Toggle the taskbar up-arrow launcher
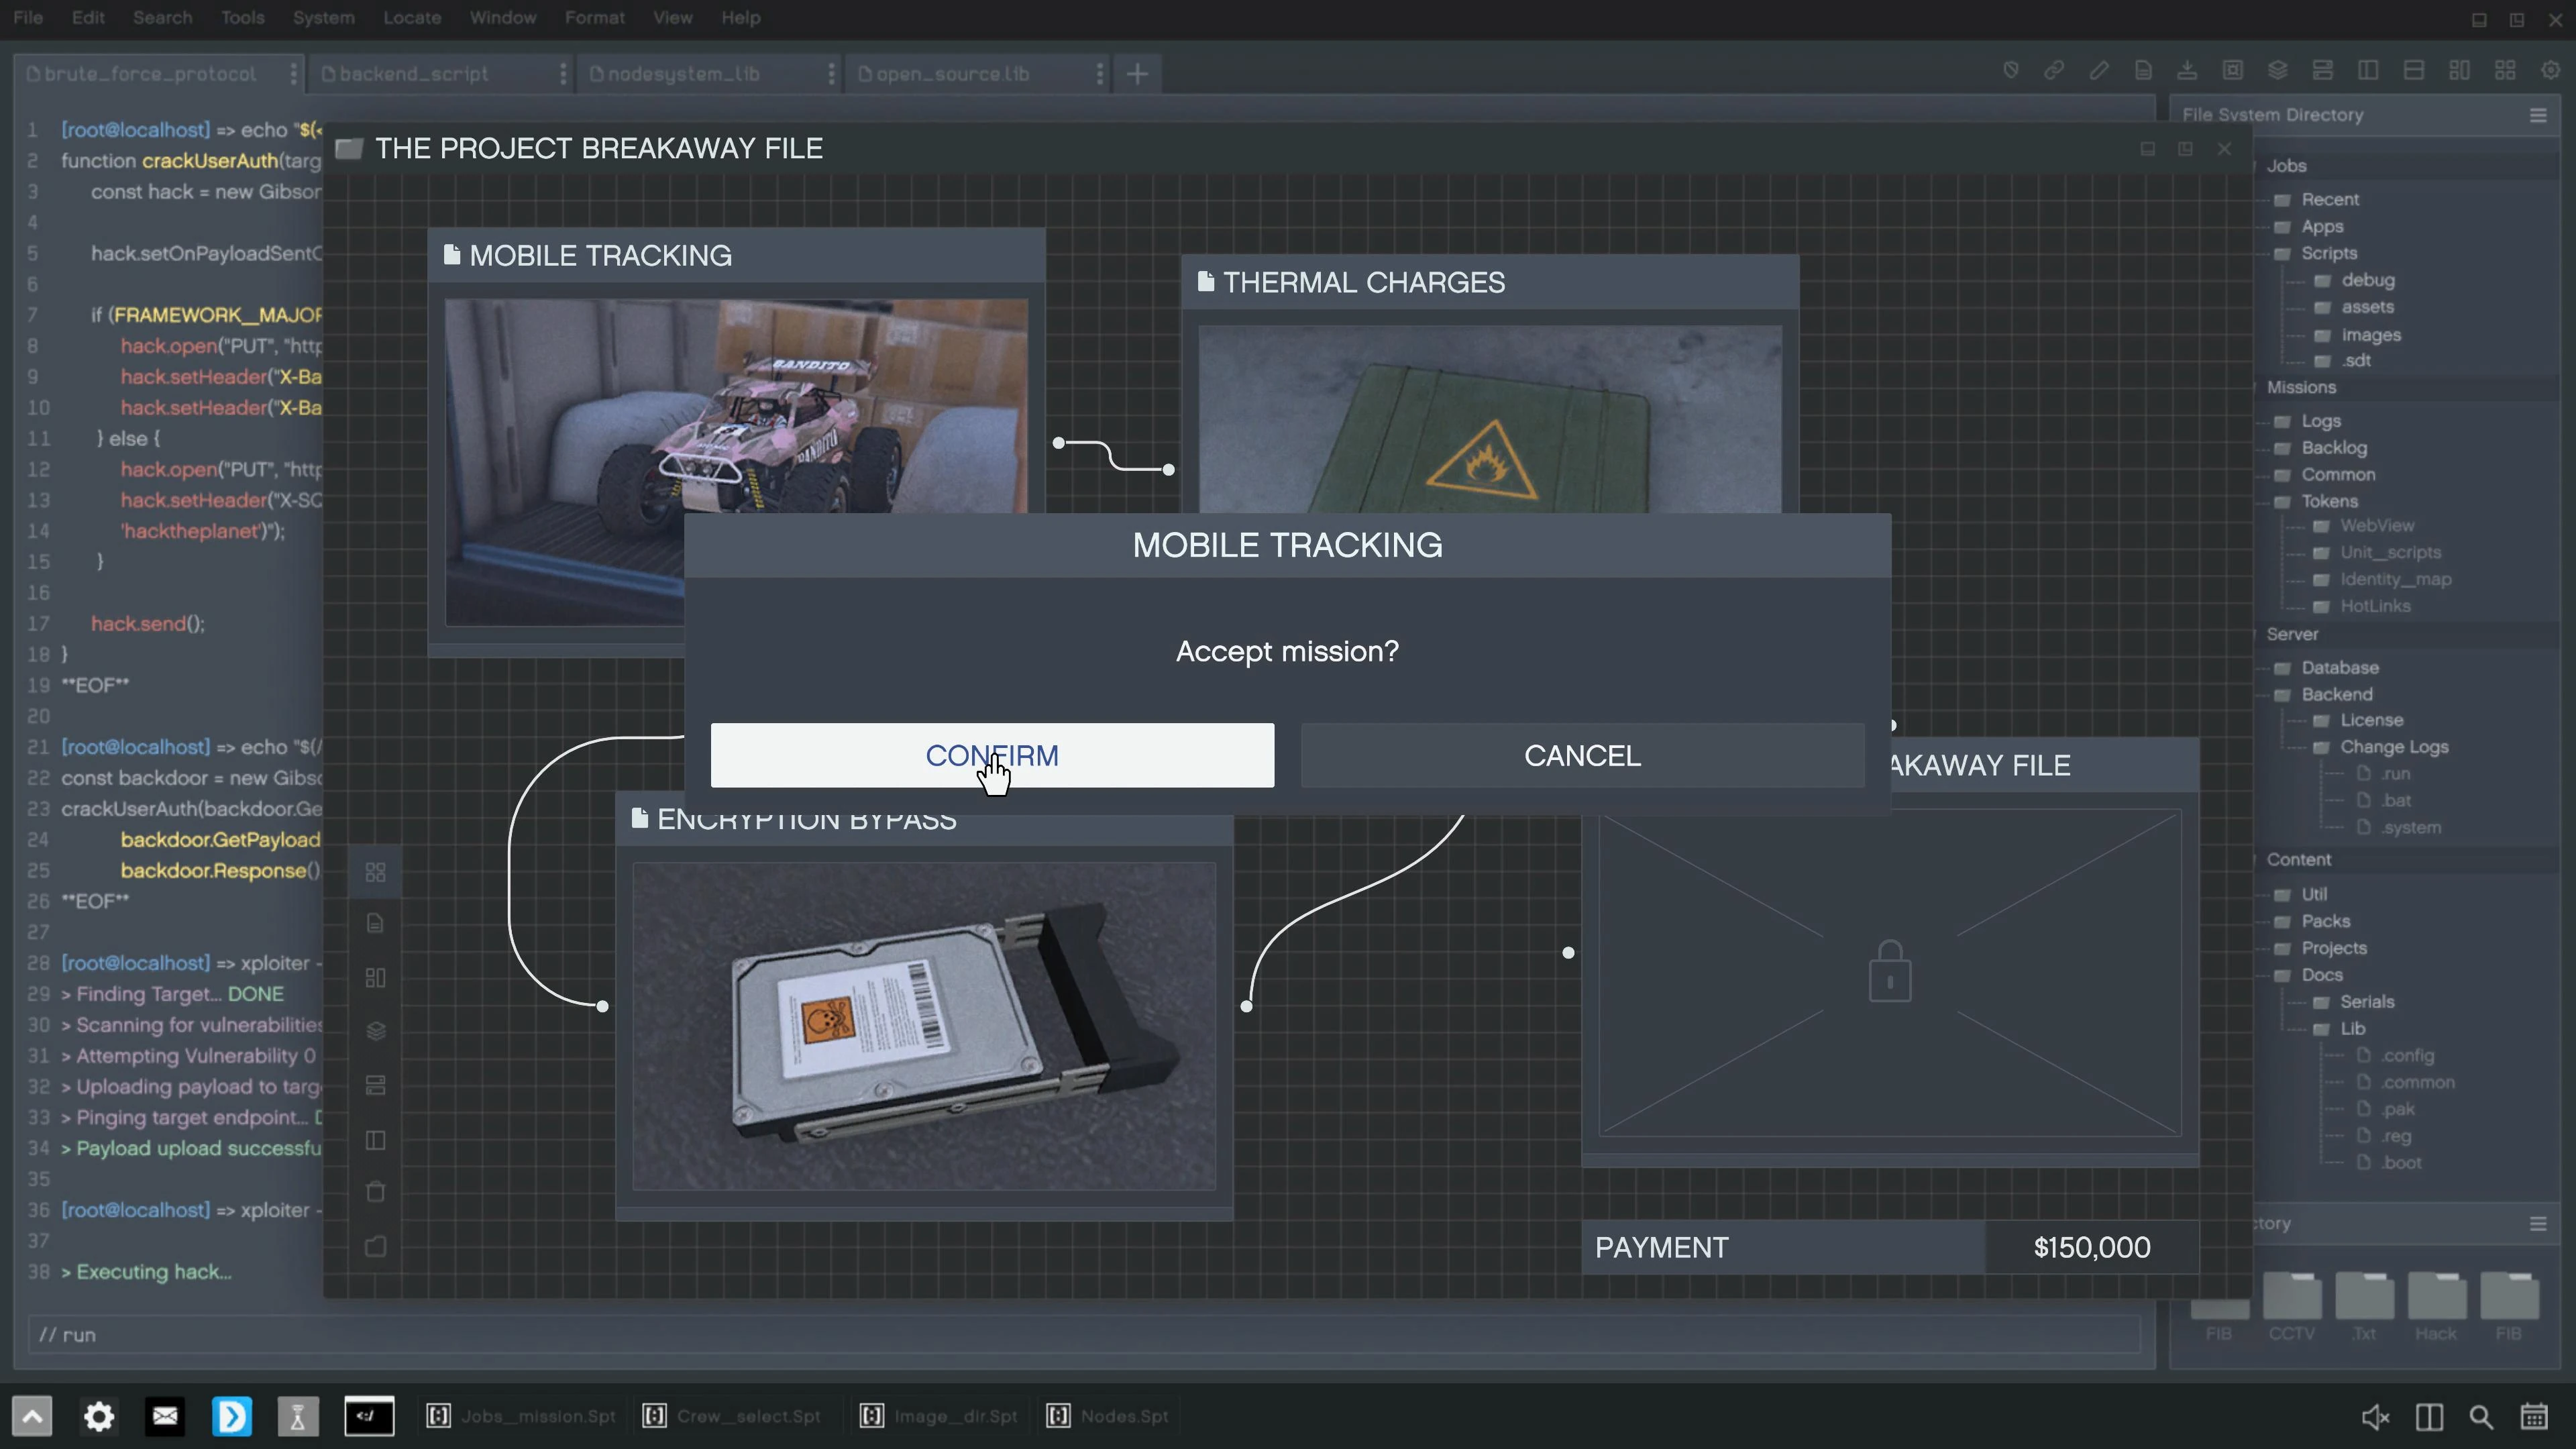 [32, 1416]
